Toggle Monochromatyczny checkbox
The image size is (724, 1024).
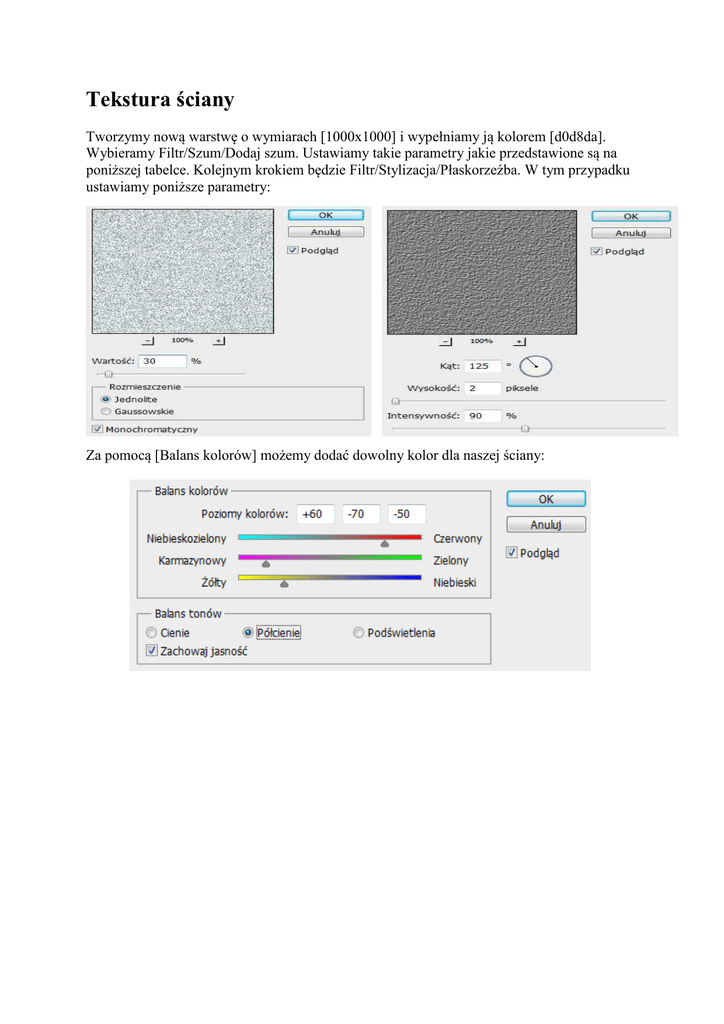tap(97, 429)
